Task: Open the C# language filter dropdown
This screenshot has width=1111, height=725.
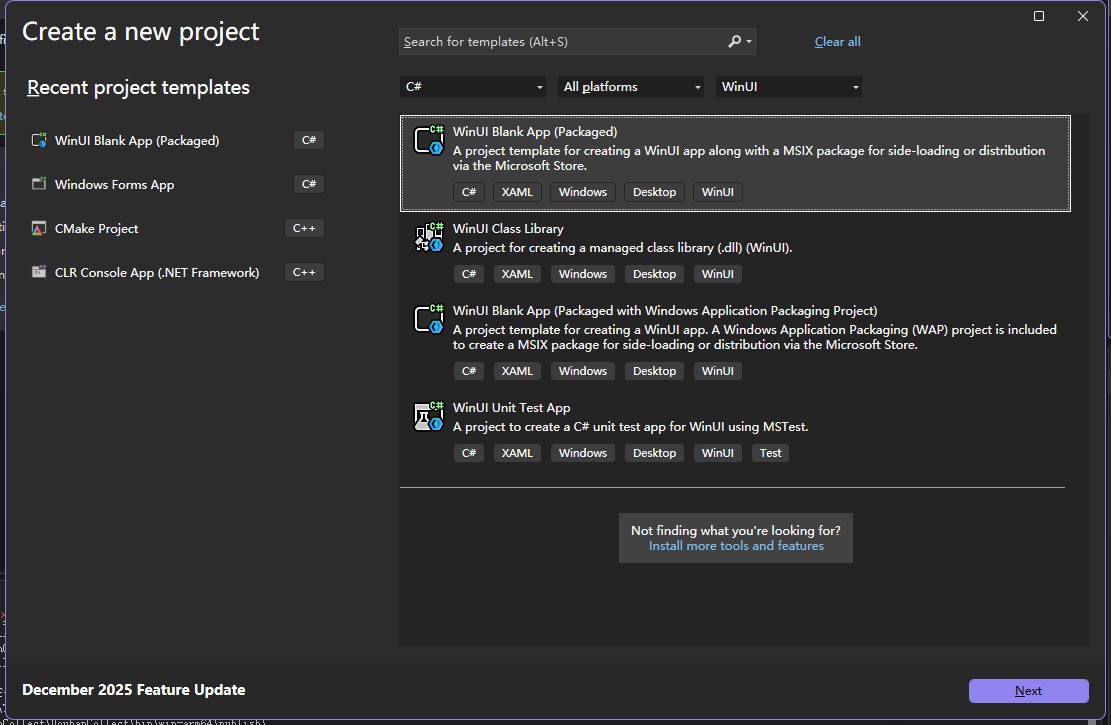Action: (473, 87)
